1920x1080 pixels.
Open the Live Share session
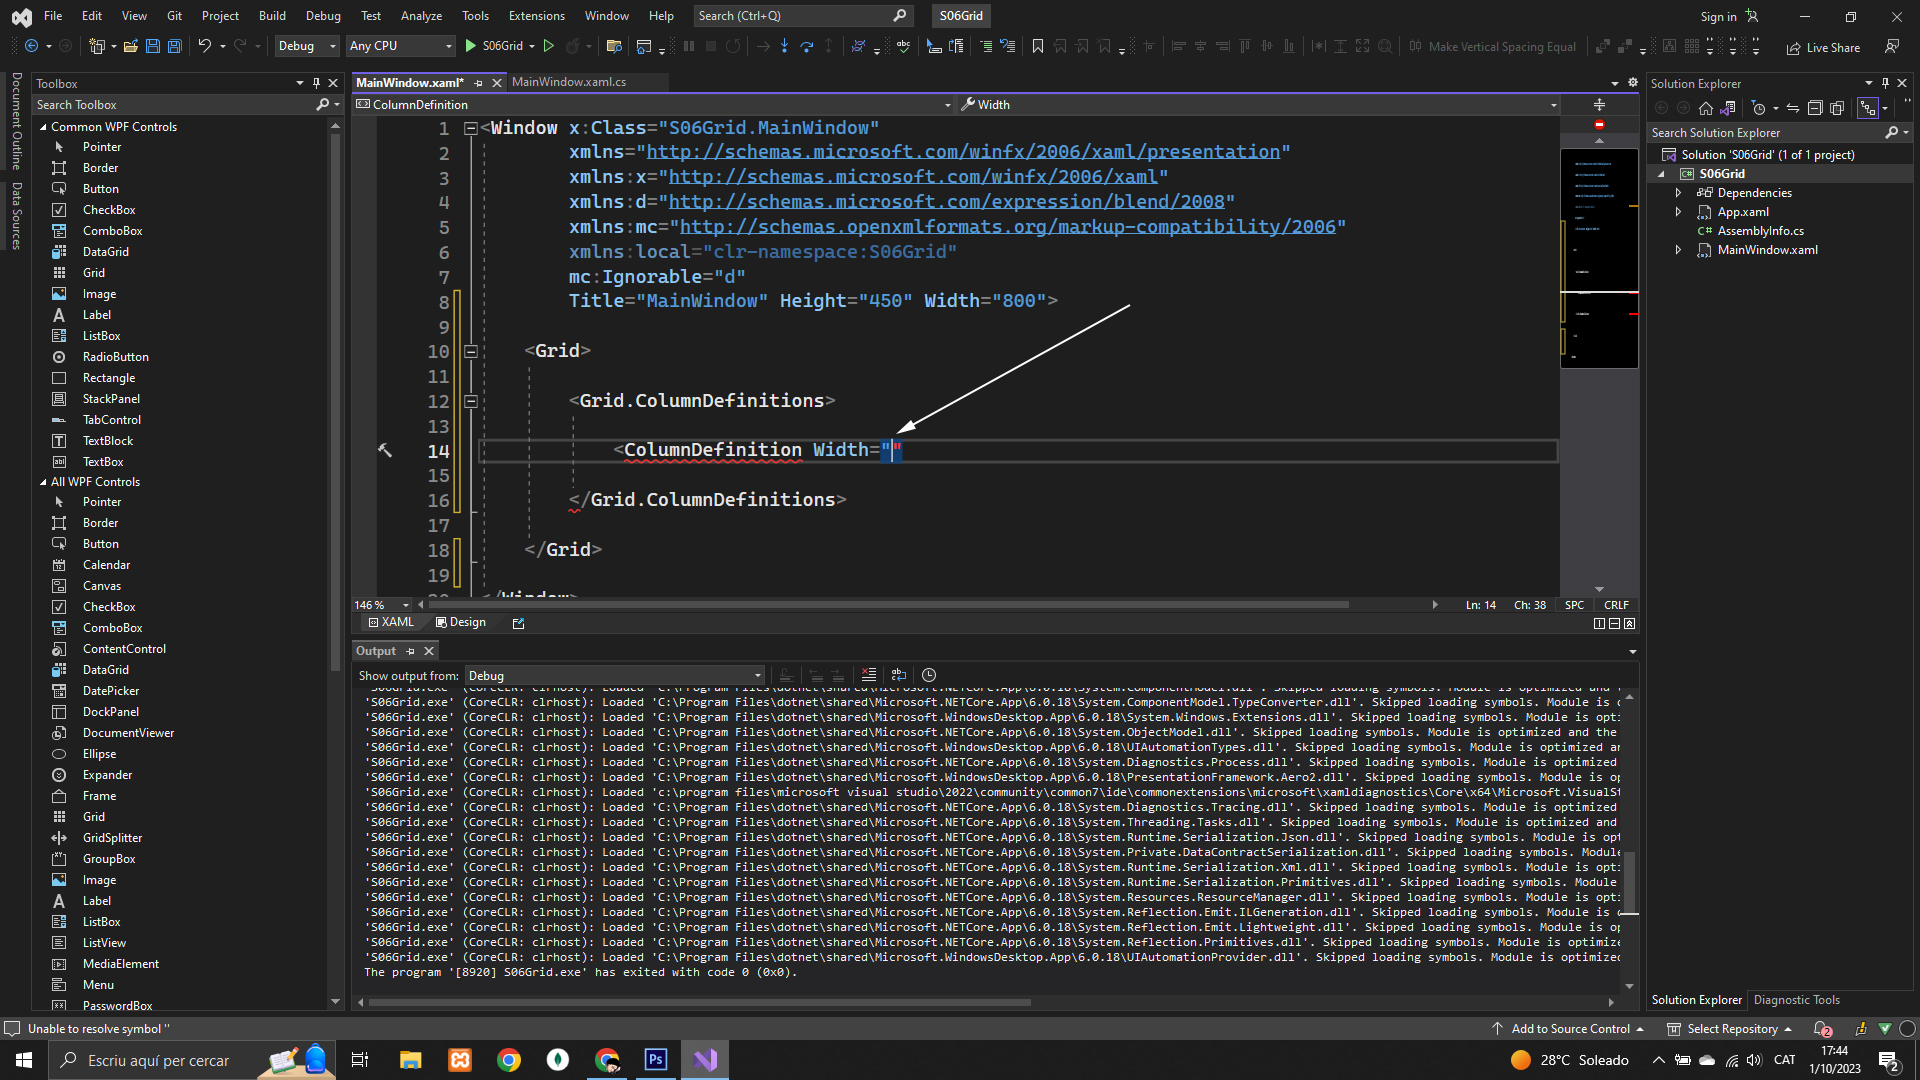tap(1823, 47)
